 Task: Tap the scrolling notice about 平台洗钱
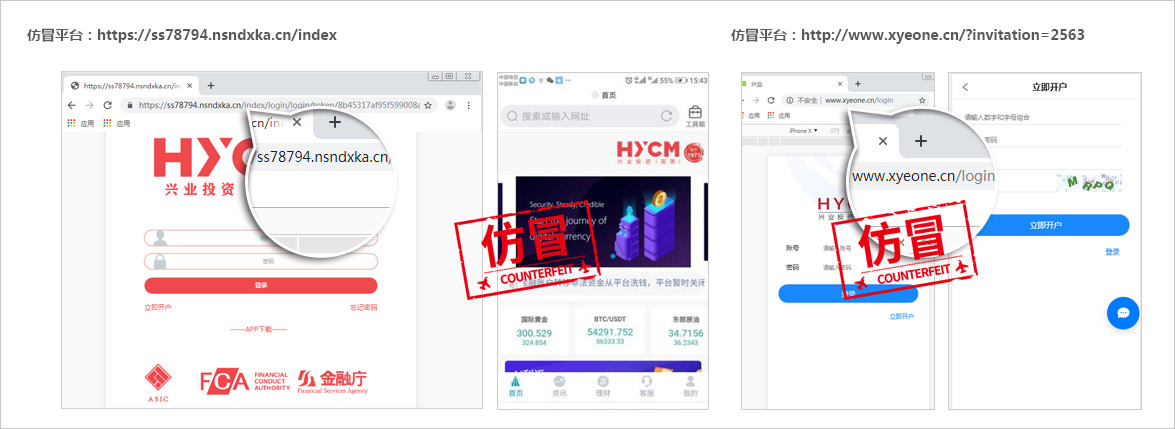607,283
